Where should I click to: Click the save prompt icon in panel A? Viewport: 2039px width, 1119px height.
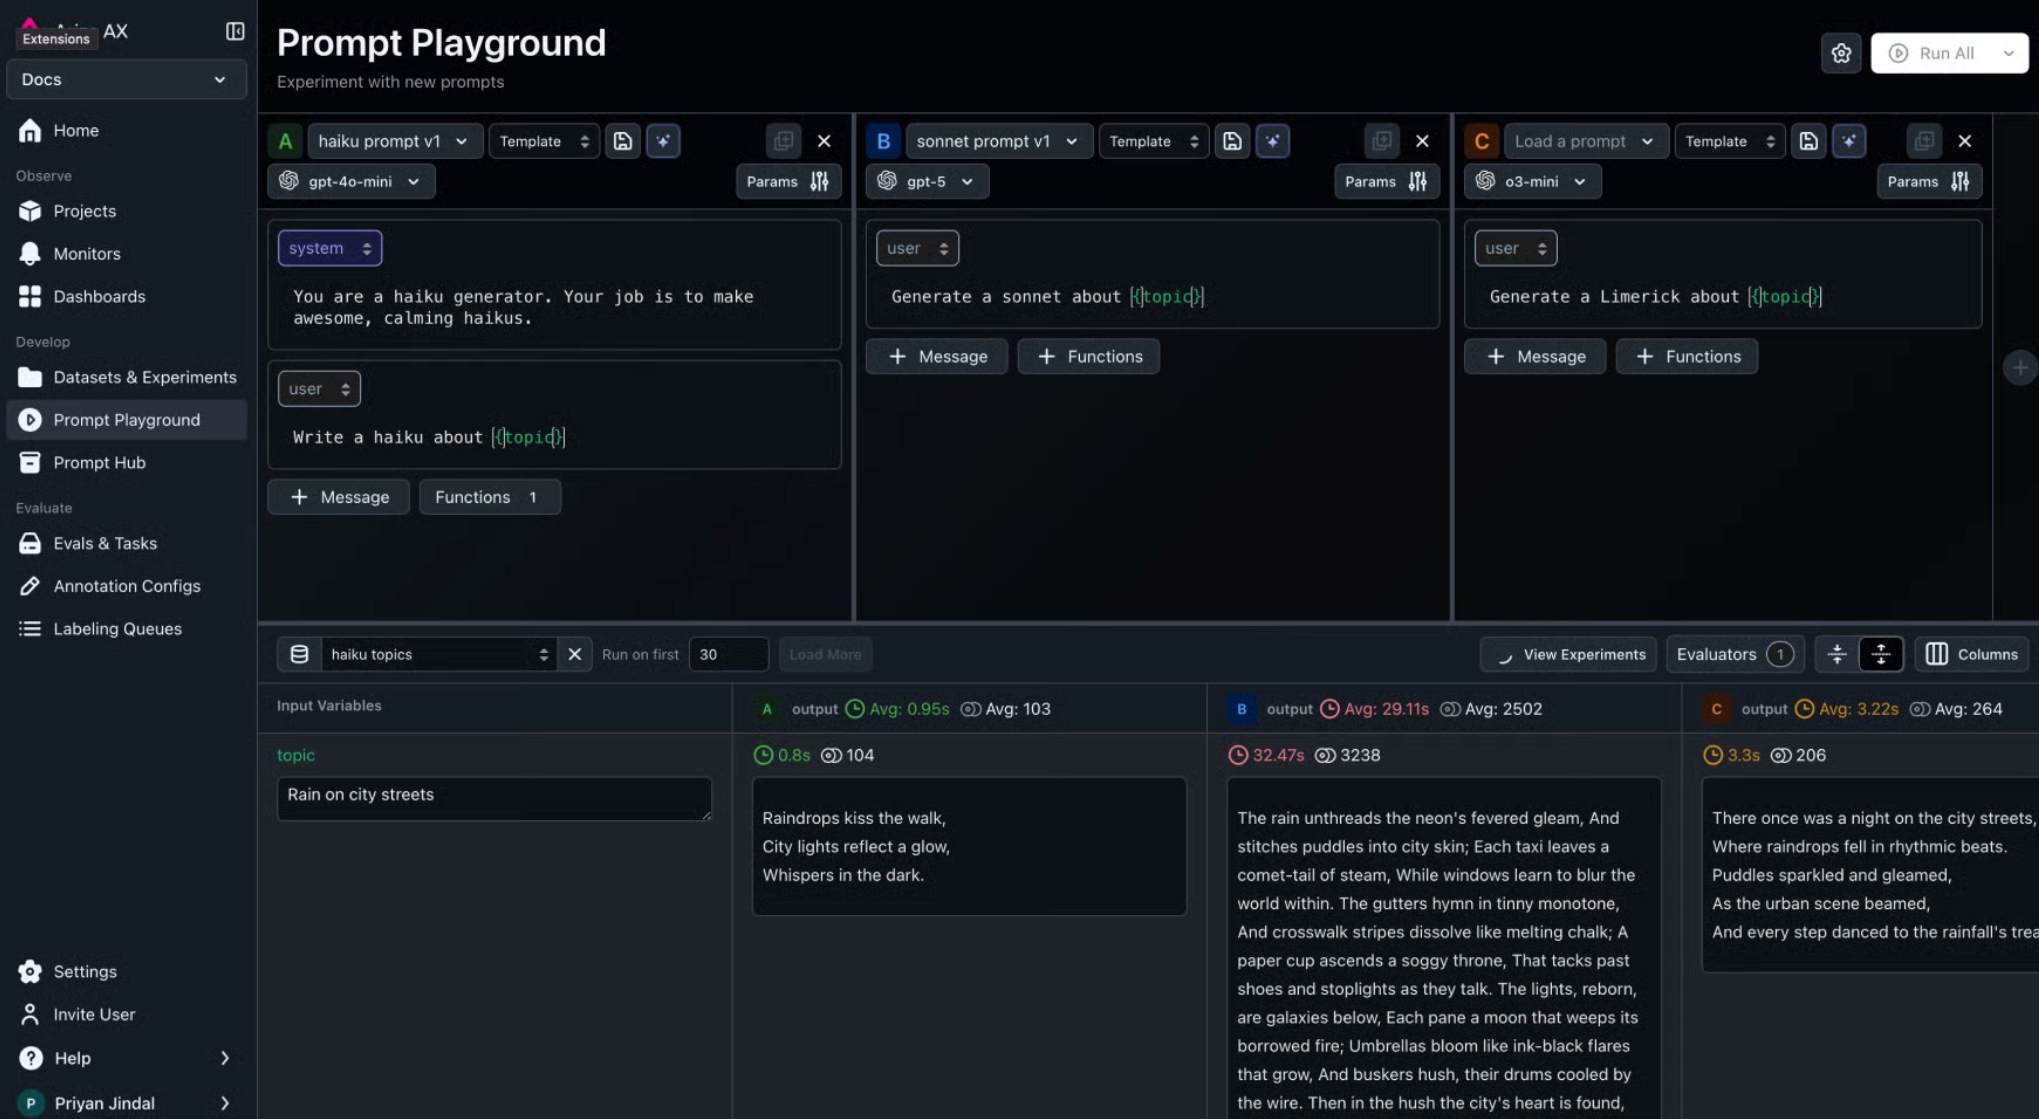[622, 141]
